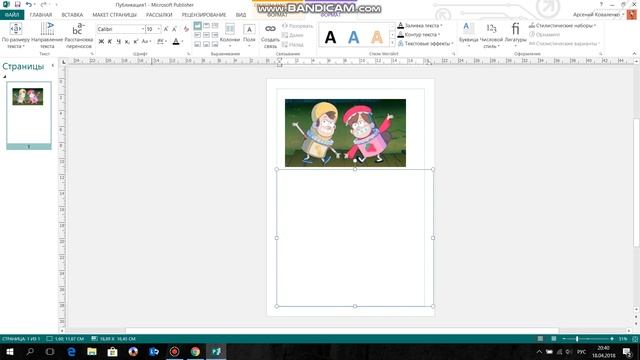The height and width of the screenshot is (360, 640).
Task: Increase the font size
Action: (x=166, y=29)
